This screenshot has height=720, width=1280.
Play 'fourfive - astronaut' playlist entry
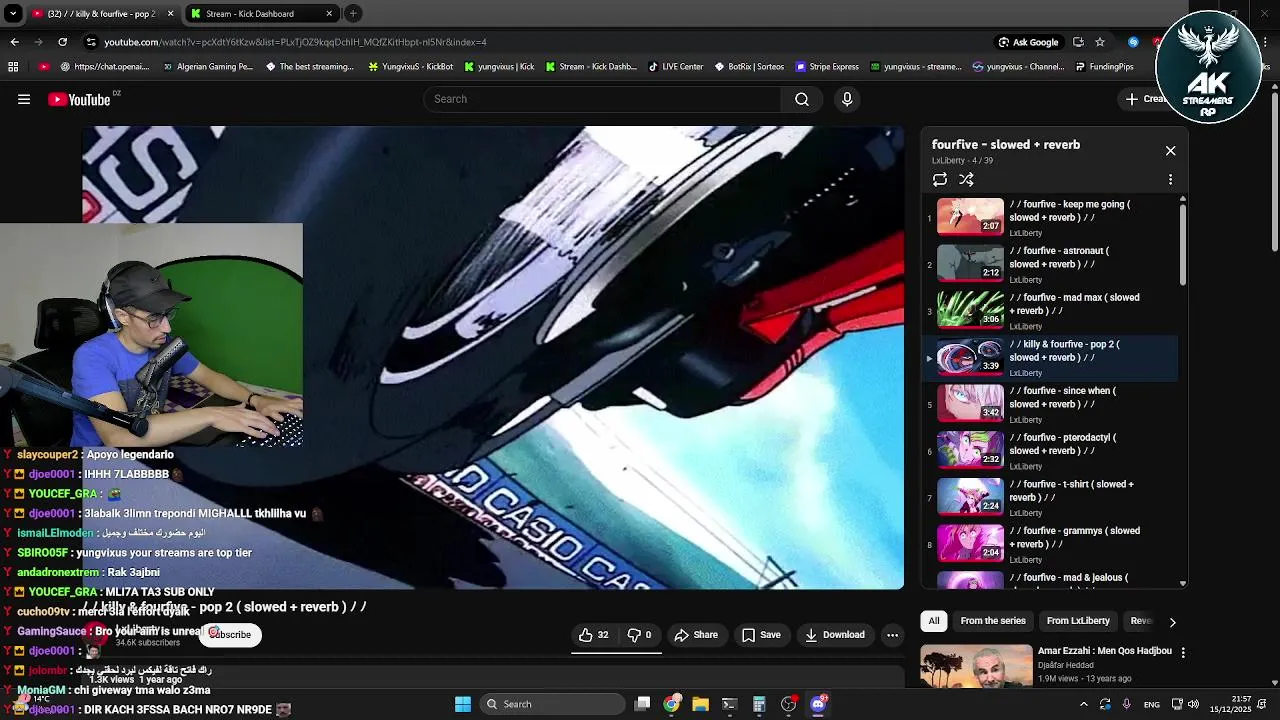coord(1050,264)
